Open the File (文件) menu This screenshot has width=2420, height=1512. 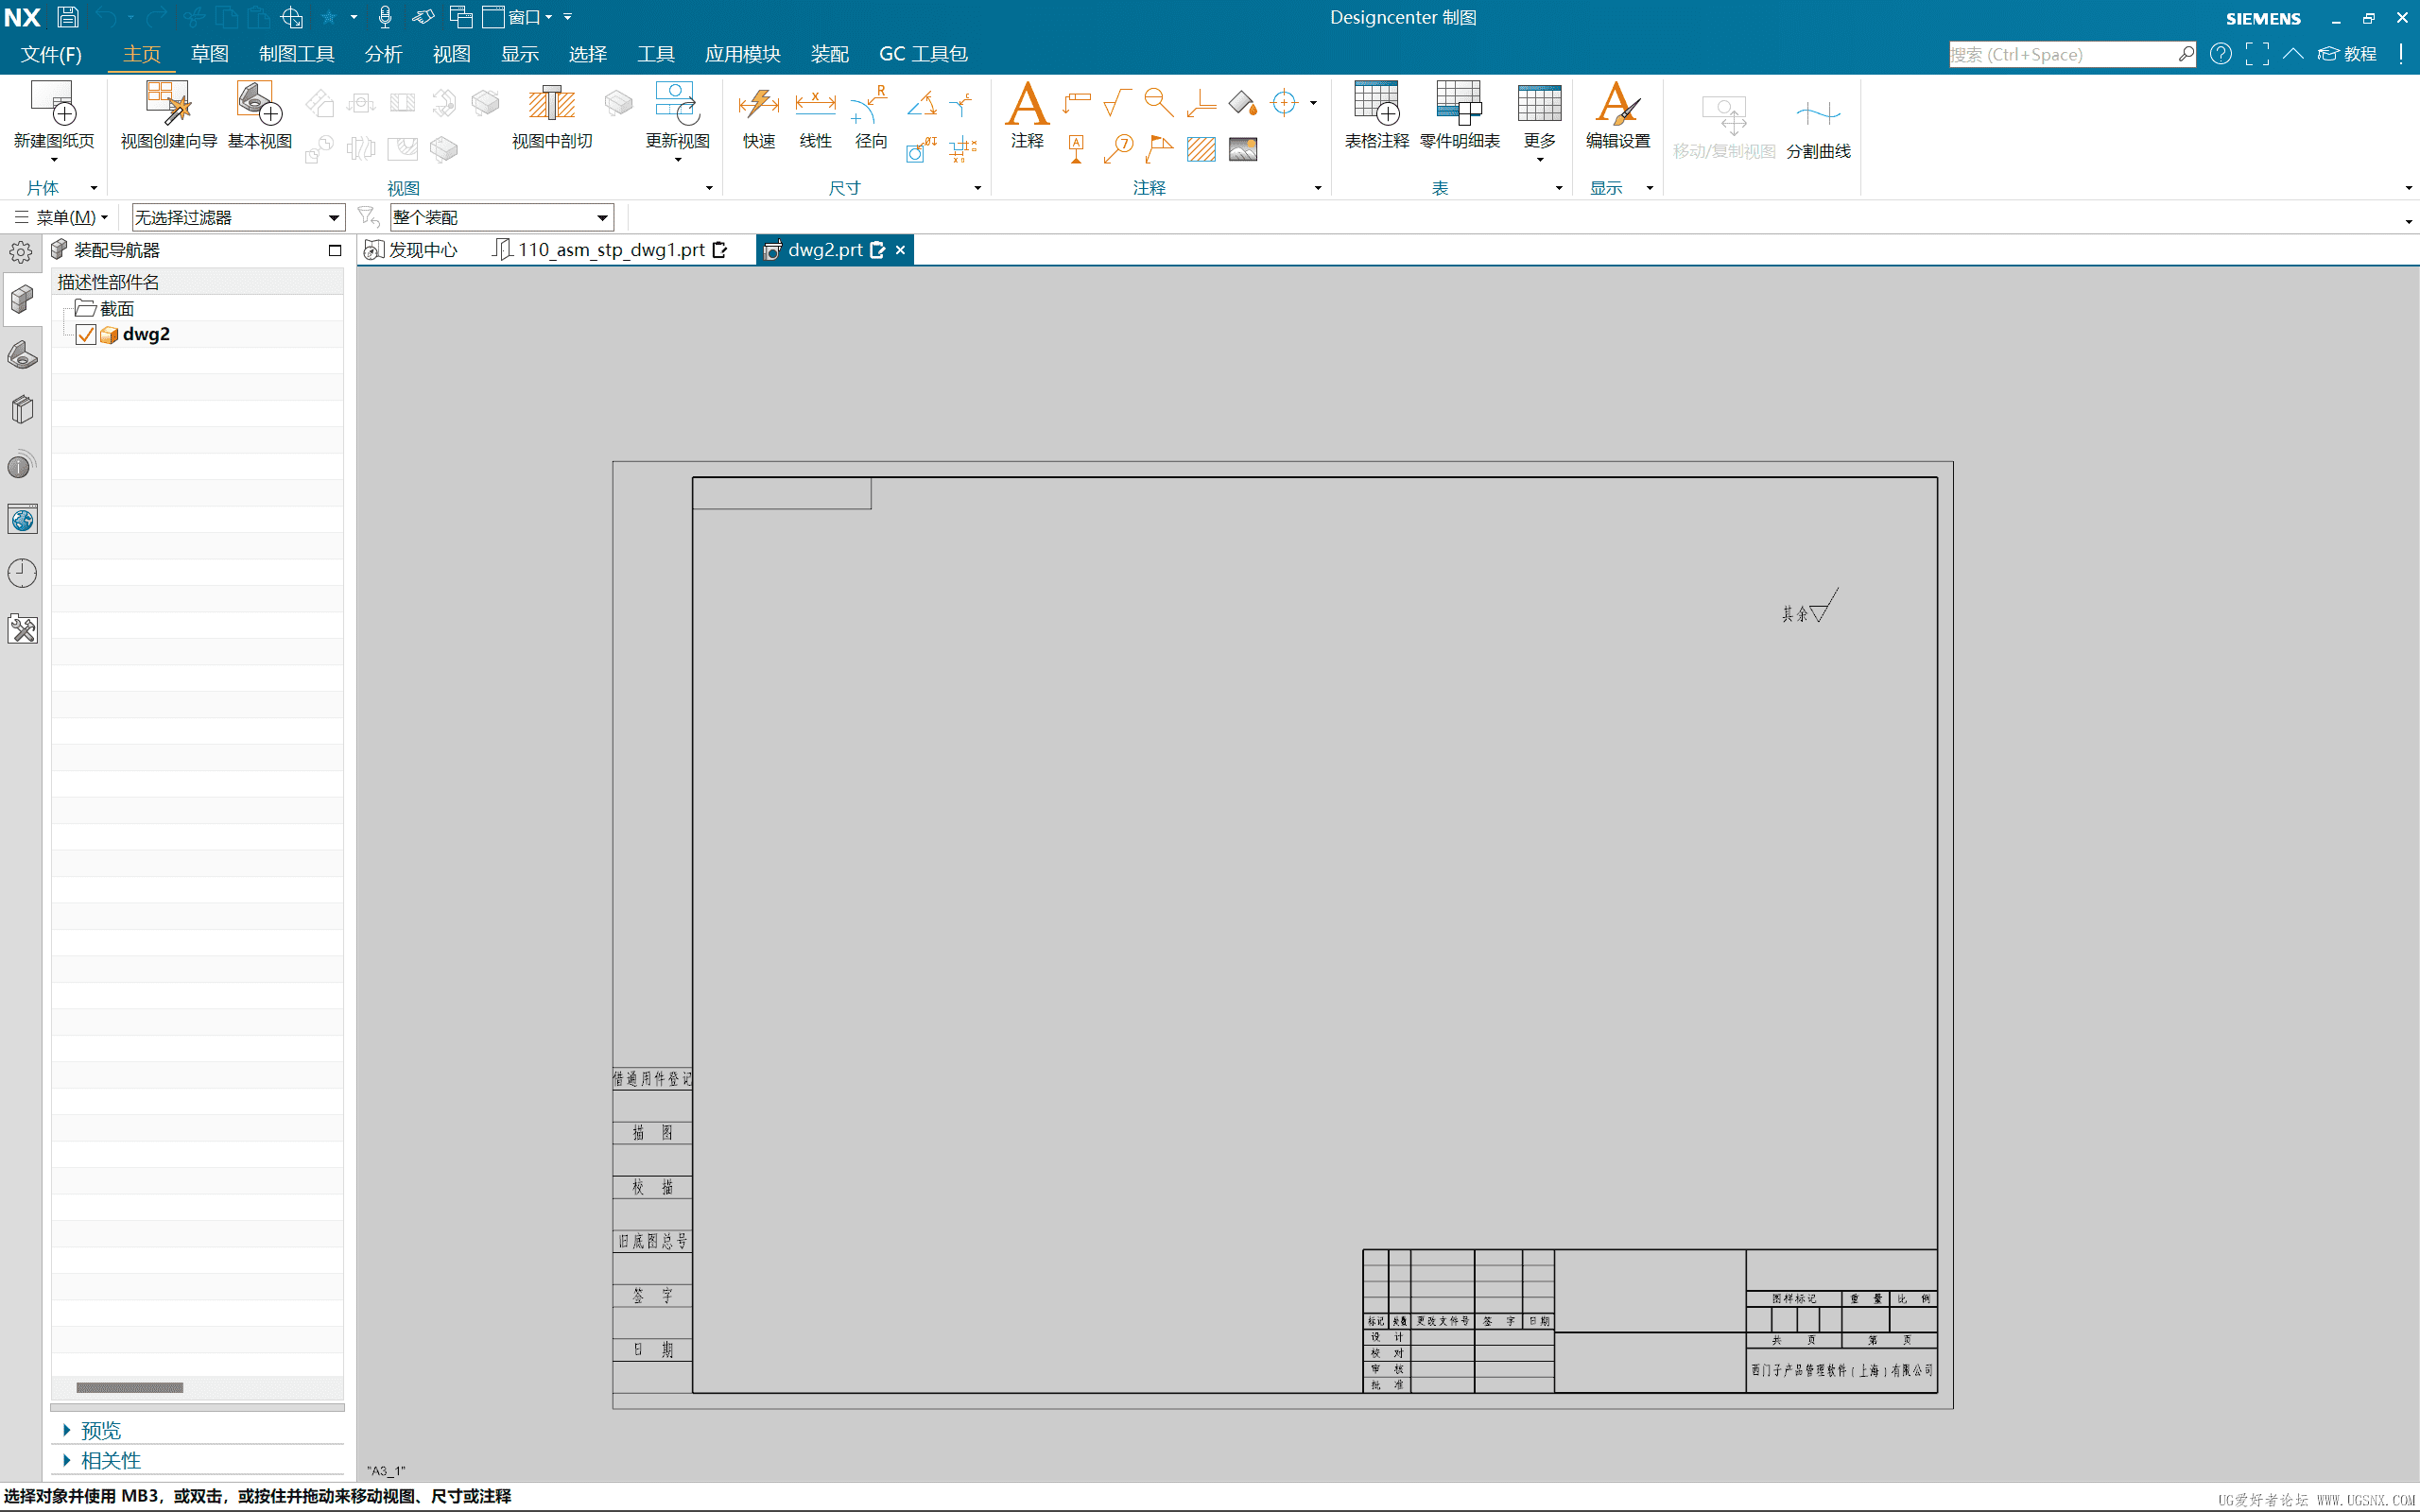coord(51,54)
